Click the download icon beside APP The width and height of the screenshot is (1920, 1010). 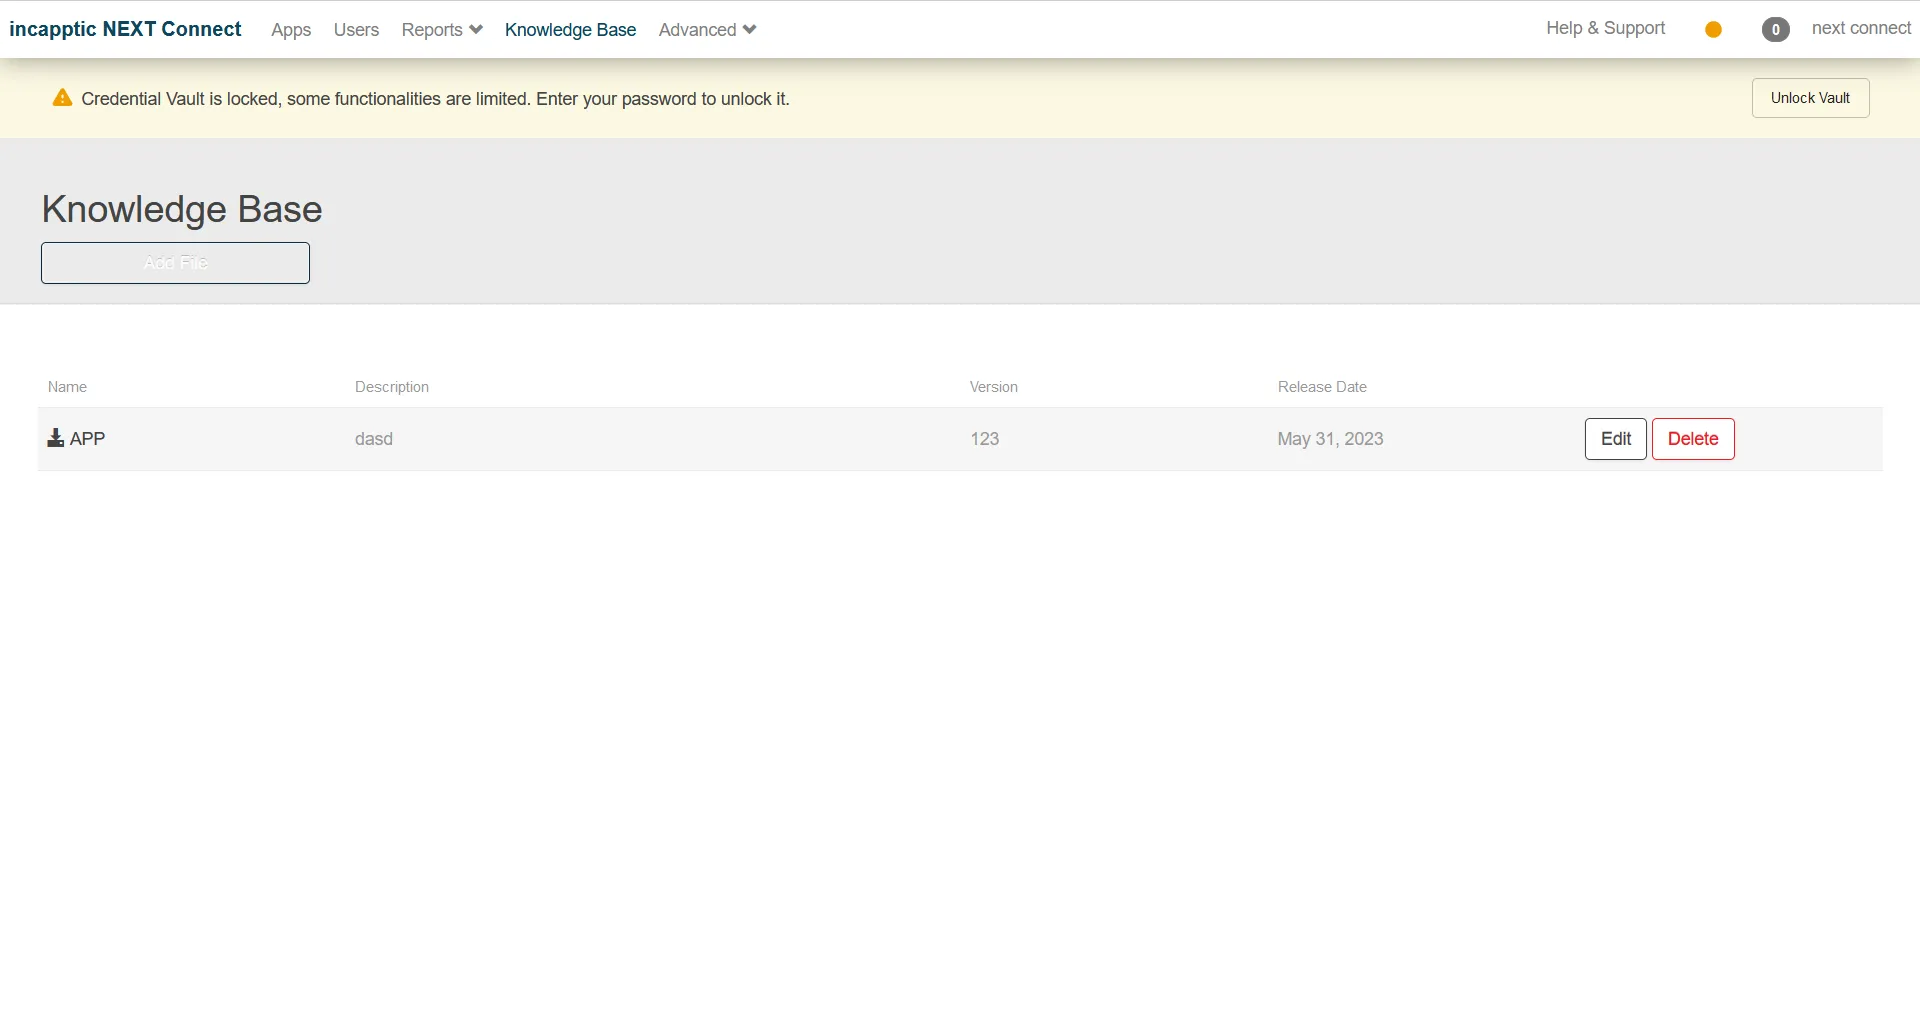56,438
